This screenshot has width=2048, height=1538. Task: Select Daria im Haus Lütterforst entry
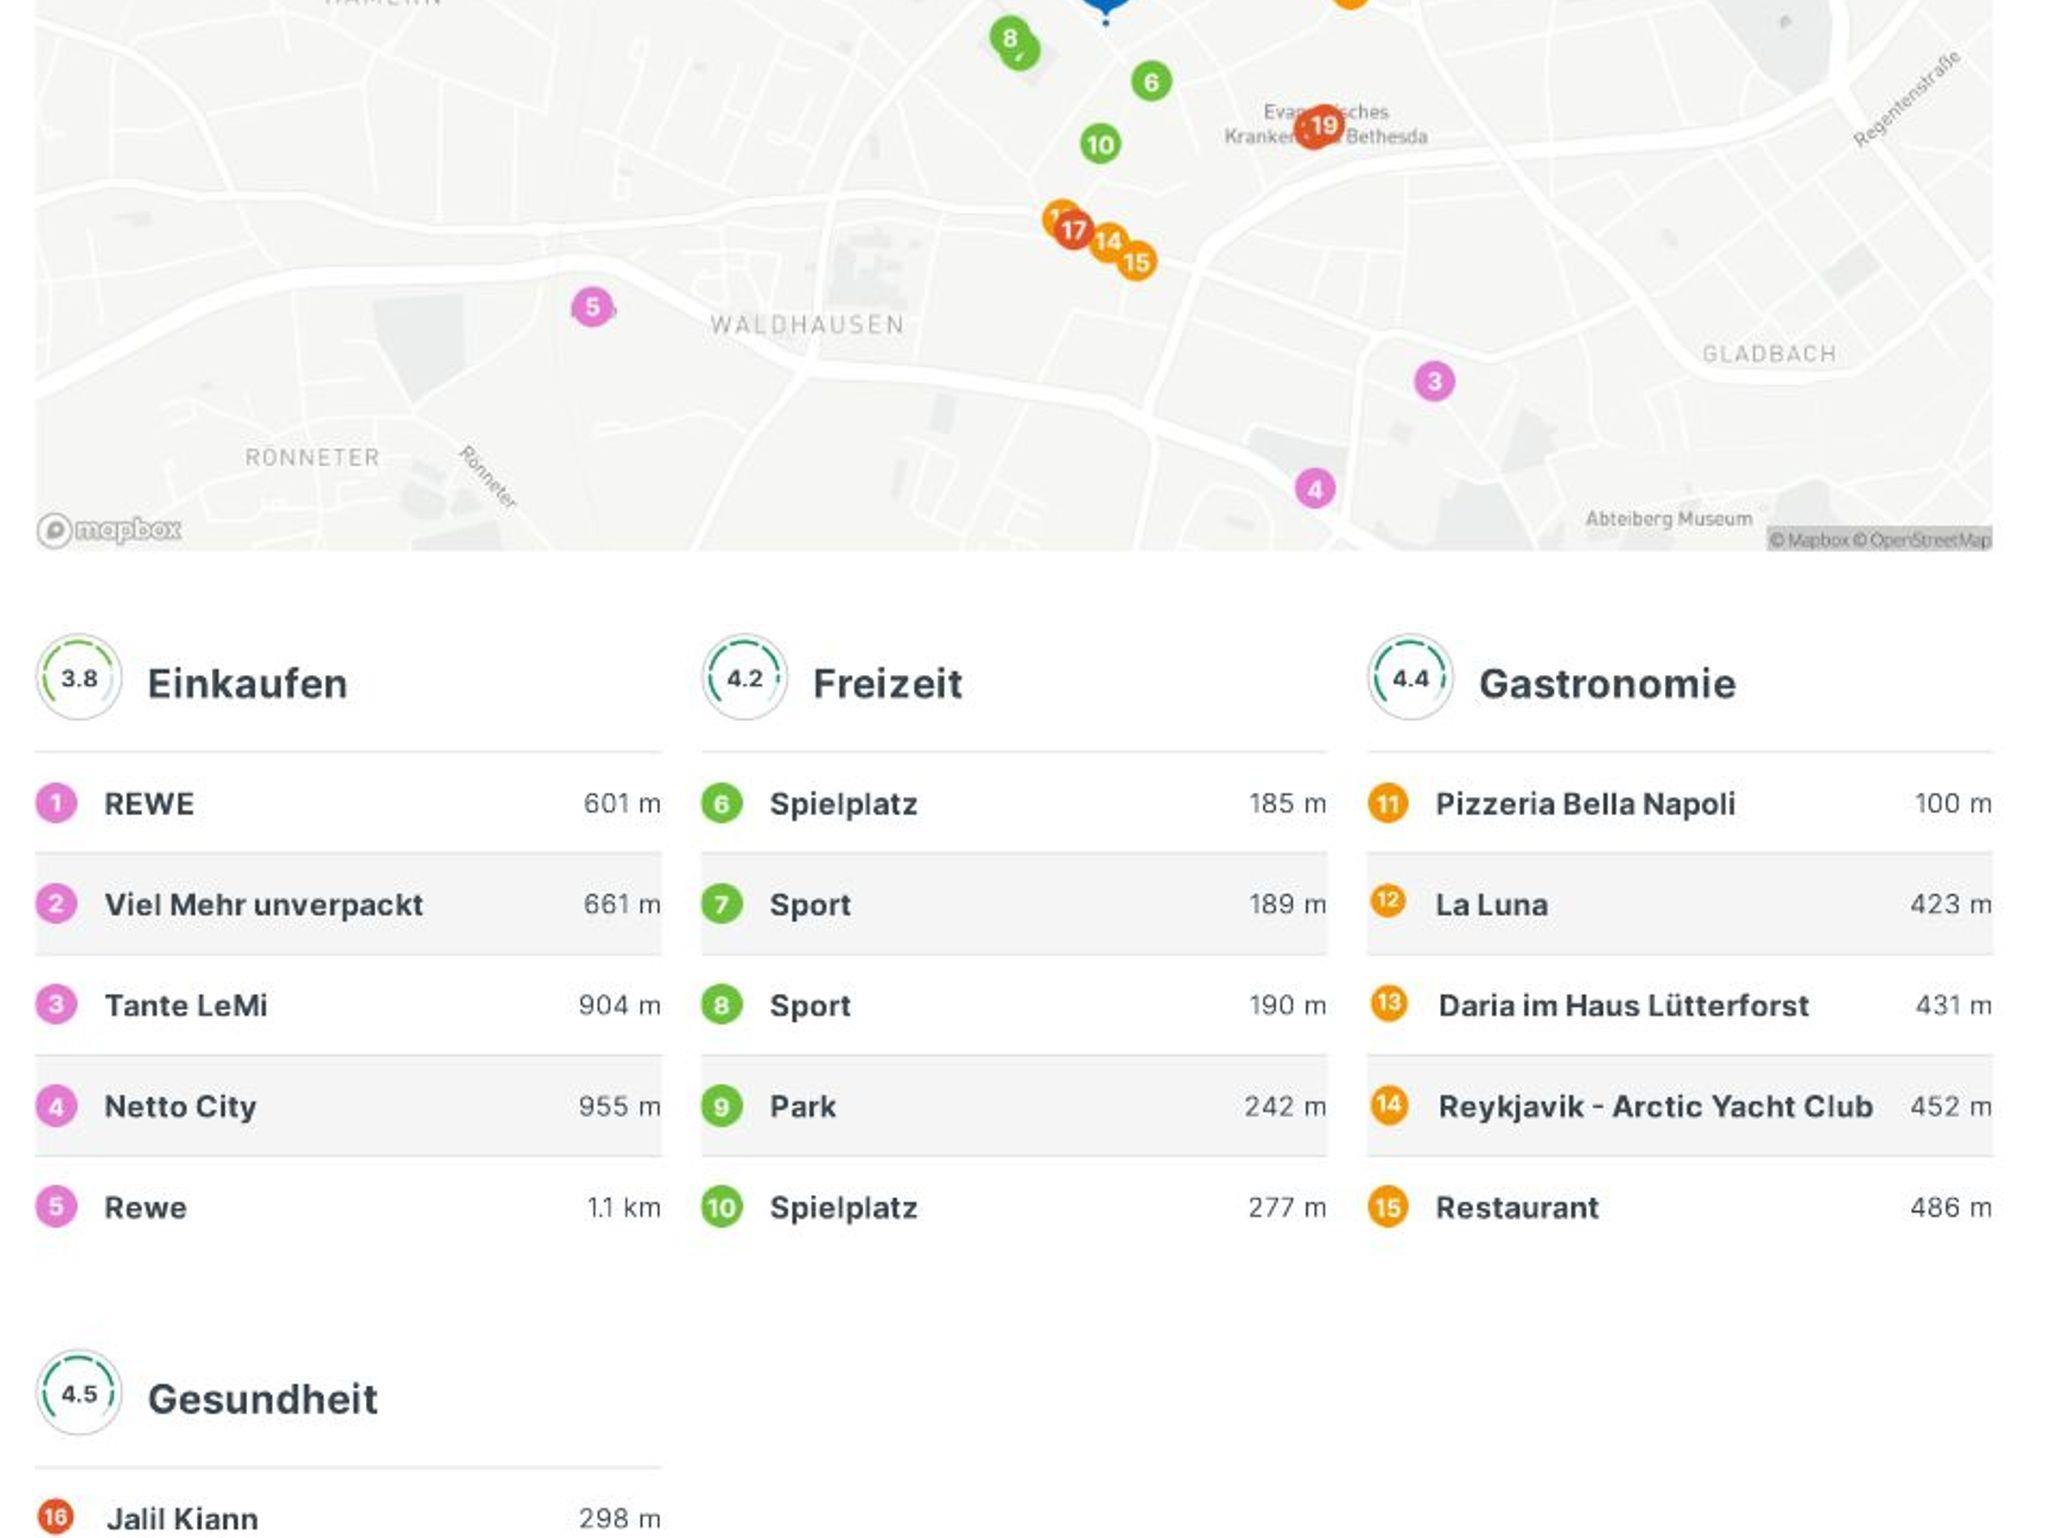click(x=1622, y=1006)
